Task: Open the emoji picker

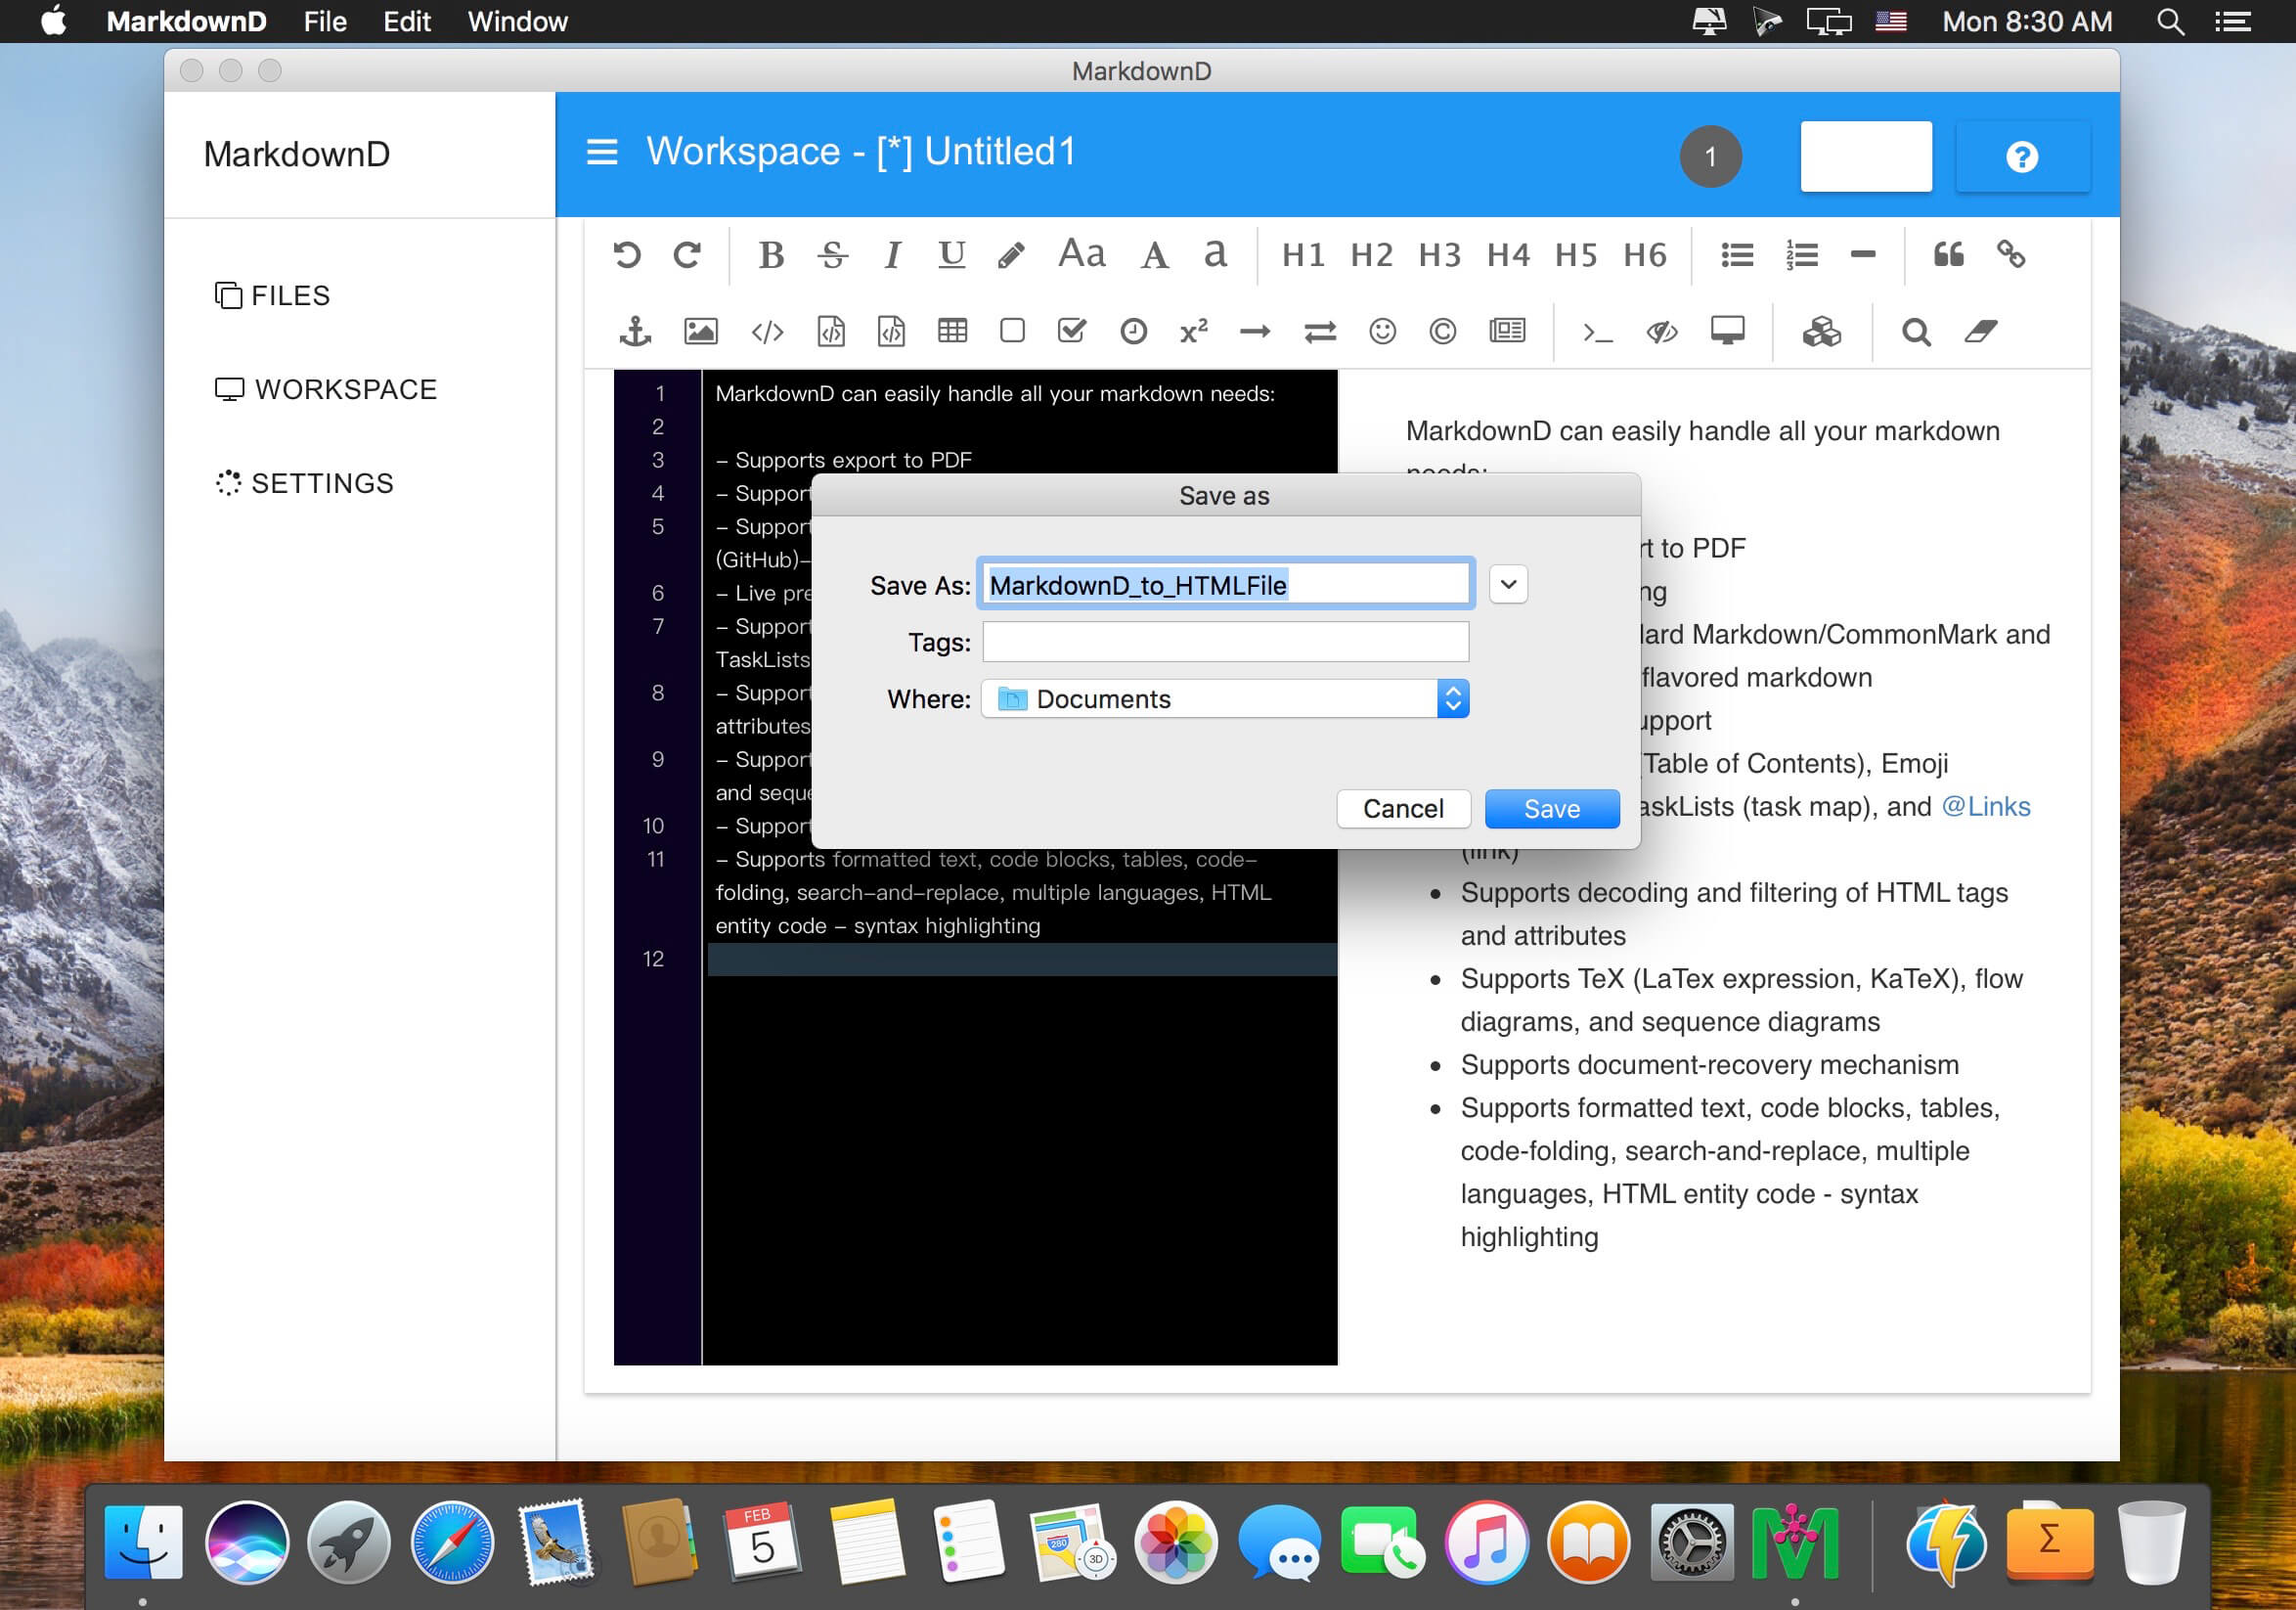Action: coord(1382,331)
